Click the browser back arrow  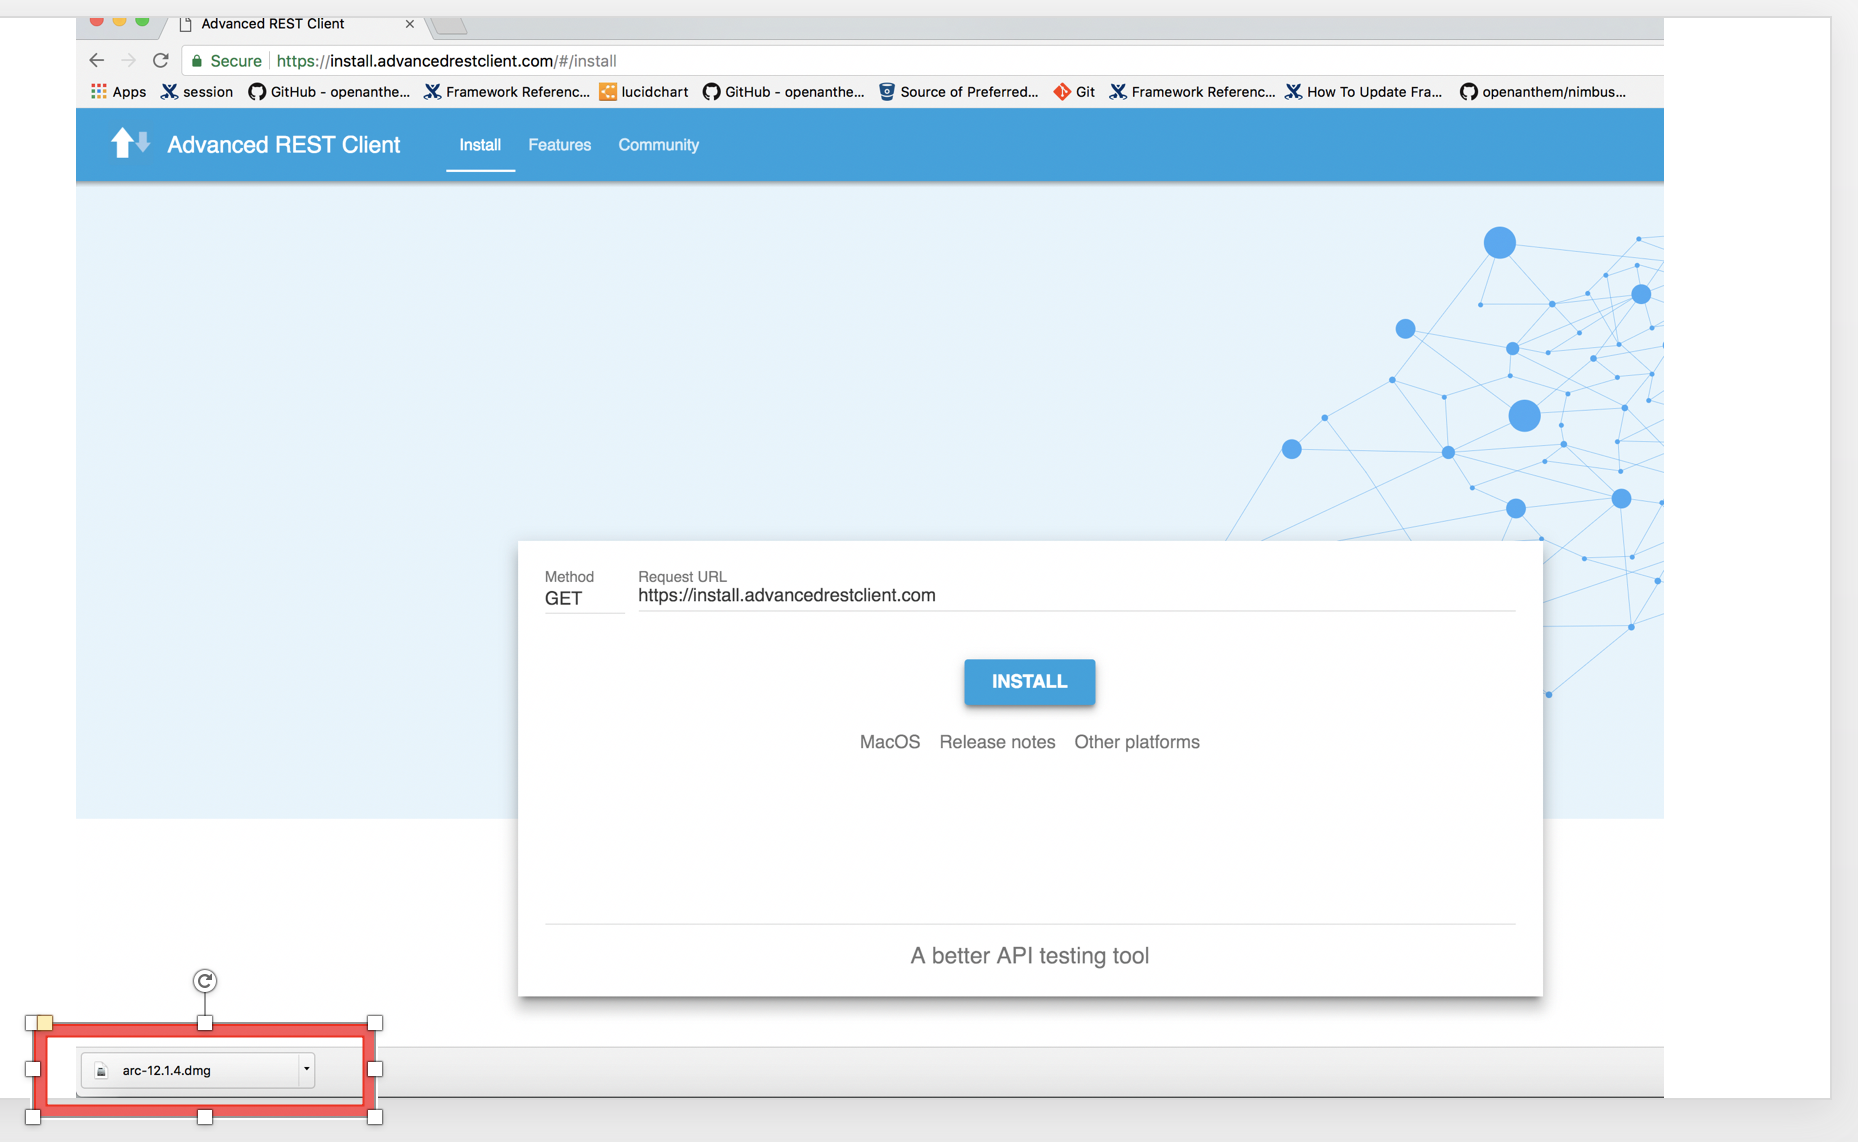97,61
